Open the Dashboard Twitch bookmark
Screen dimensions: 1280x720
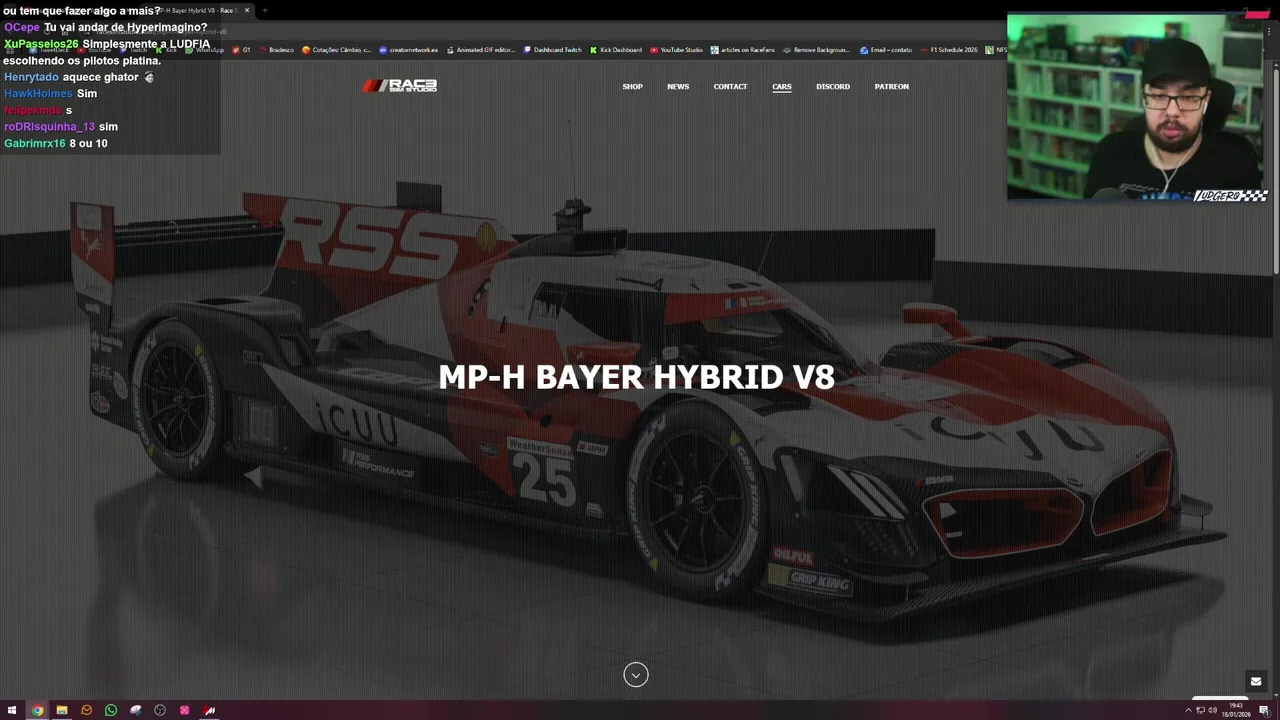(552, 50)
